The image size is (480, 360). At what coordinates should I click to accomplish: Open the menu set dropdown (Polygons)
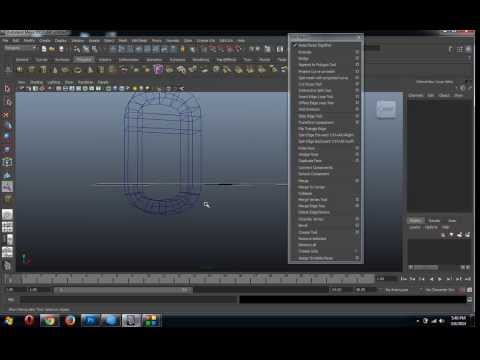point(20,48)
